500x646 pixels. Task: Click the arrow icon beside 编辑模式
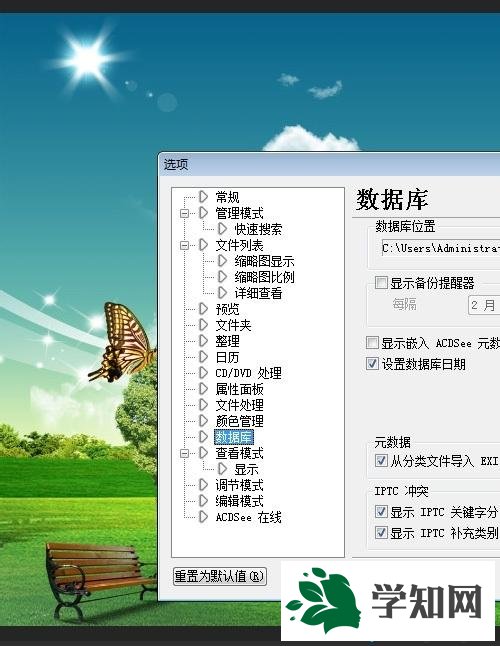pyautogui.click(x=203, y=501)
